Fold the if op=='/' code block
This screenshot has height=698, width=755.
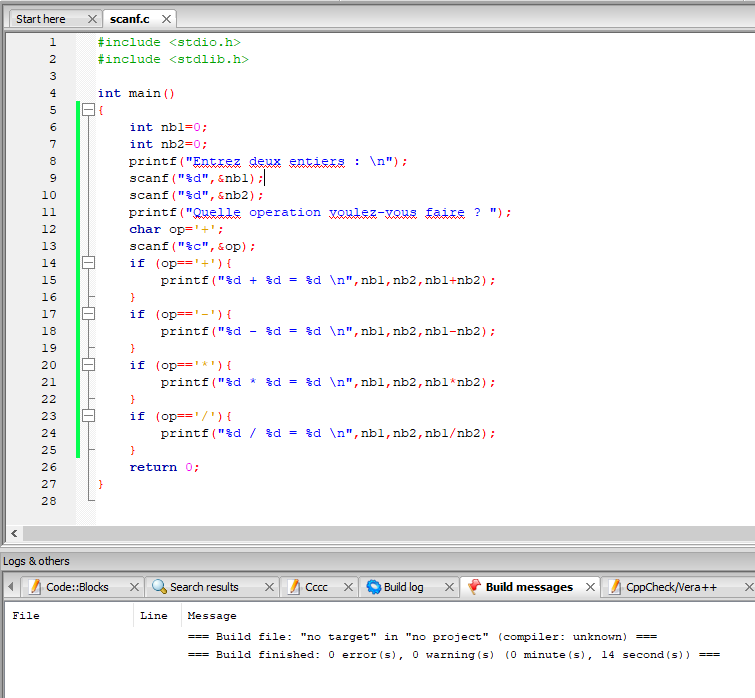[88, 416]
